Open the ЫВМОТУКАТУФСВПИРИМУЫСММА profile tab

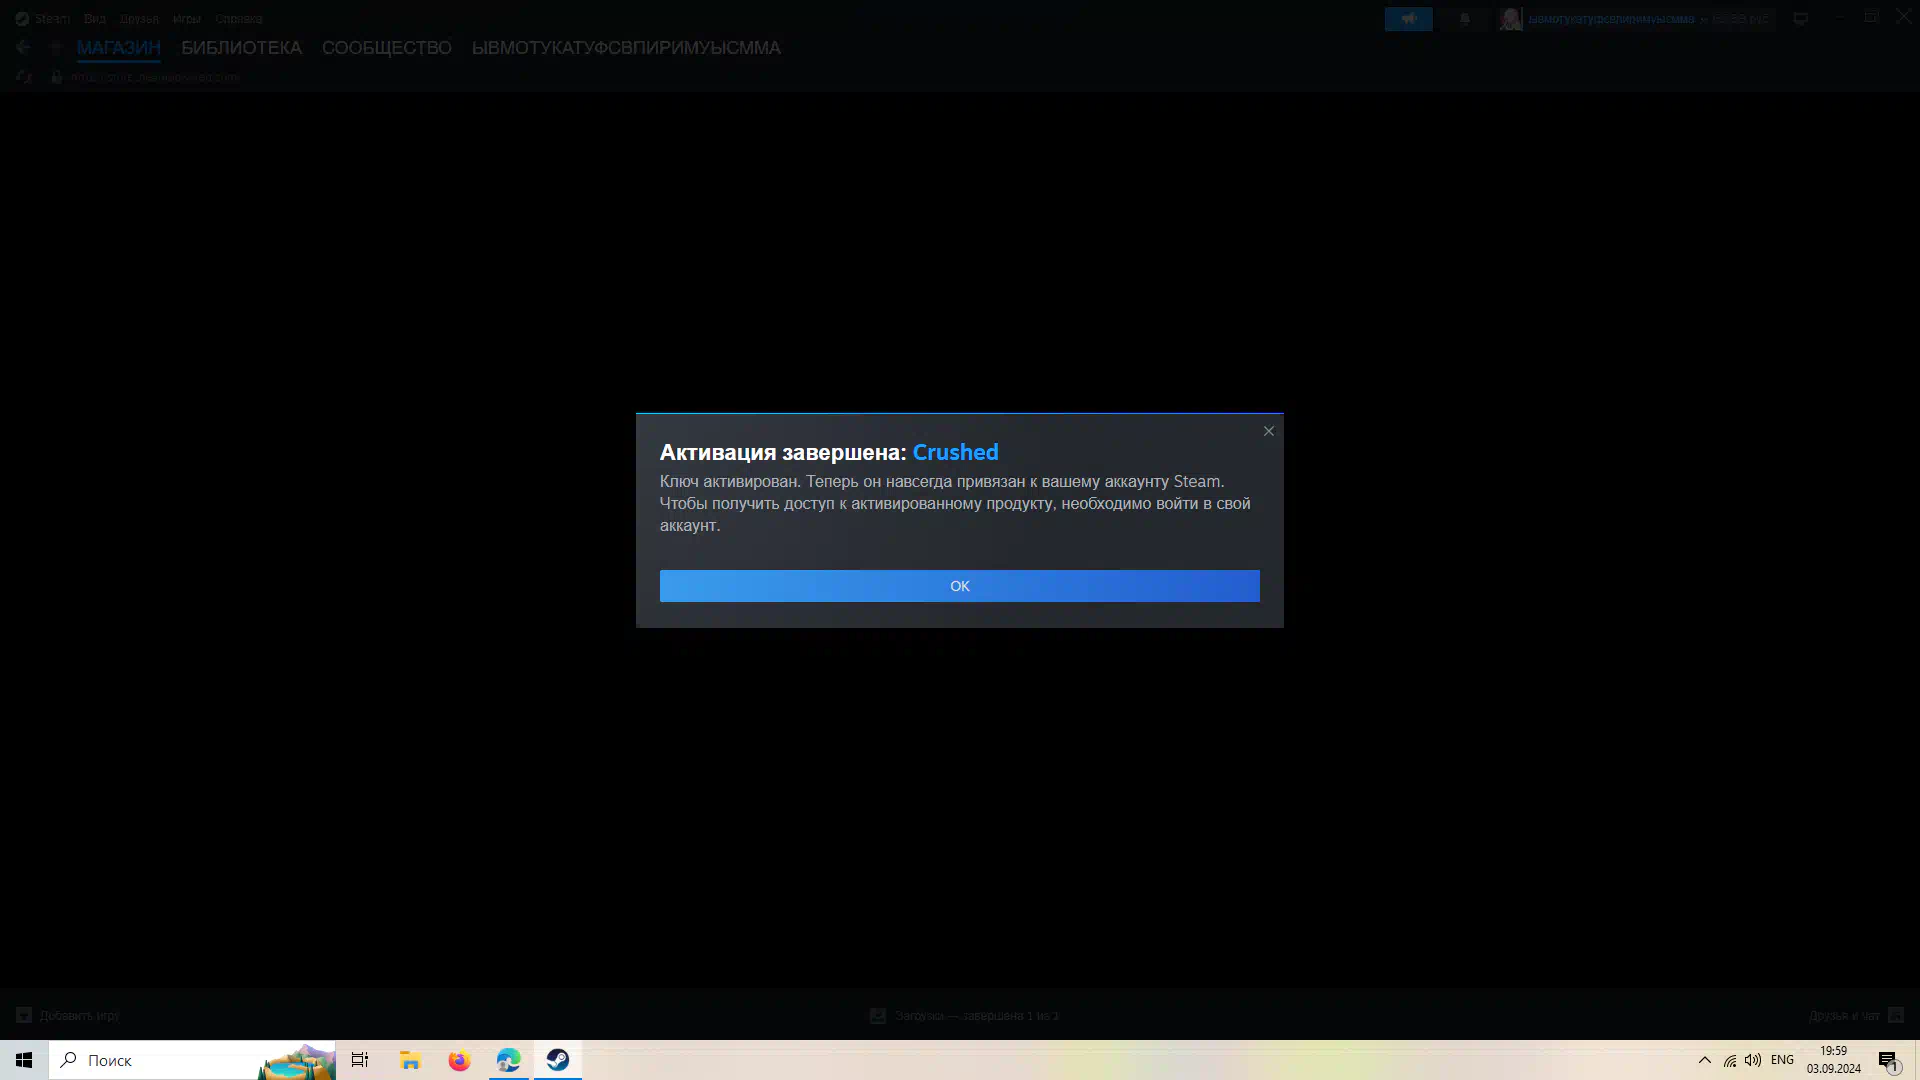coord(626,48)
